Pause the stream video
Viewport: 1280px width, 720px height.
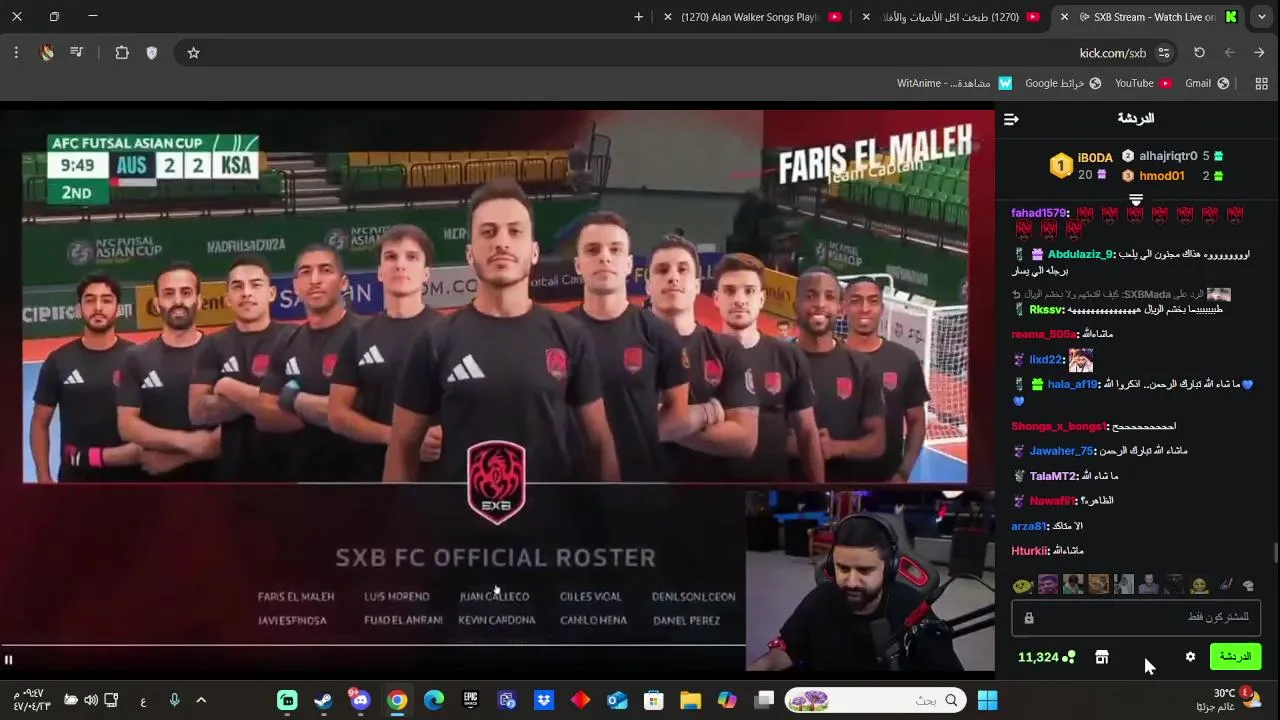click(x=8, y=659)
